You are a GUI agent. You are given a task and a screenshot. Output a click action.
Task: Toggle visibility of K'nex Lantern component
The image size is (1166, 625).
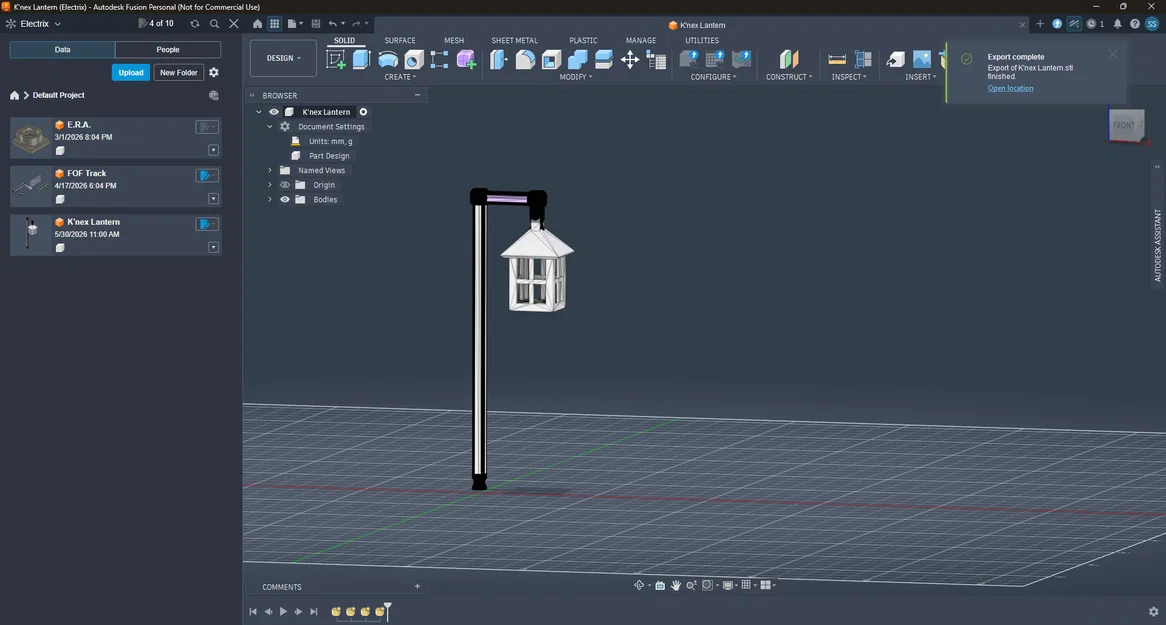(274, 112)
